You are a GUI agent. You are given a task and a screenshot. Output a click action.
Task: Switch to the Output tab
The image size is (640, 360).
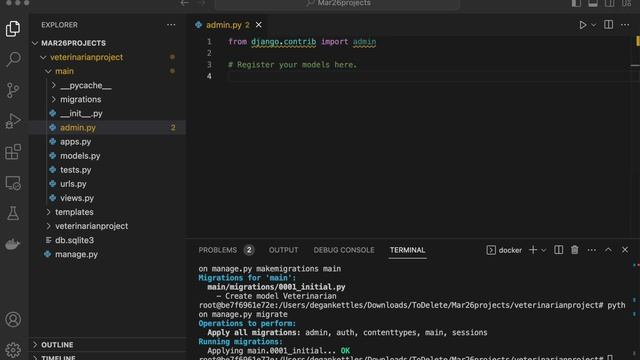(283, 250)
